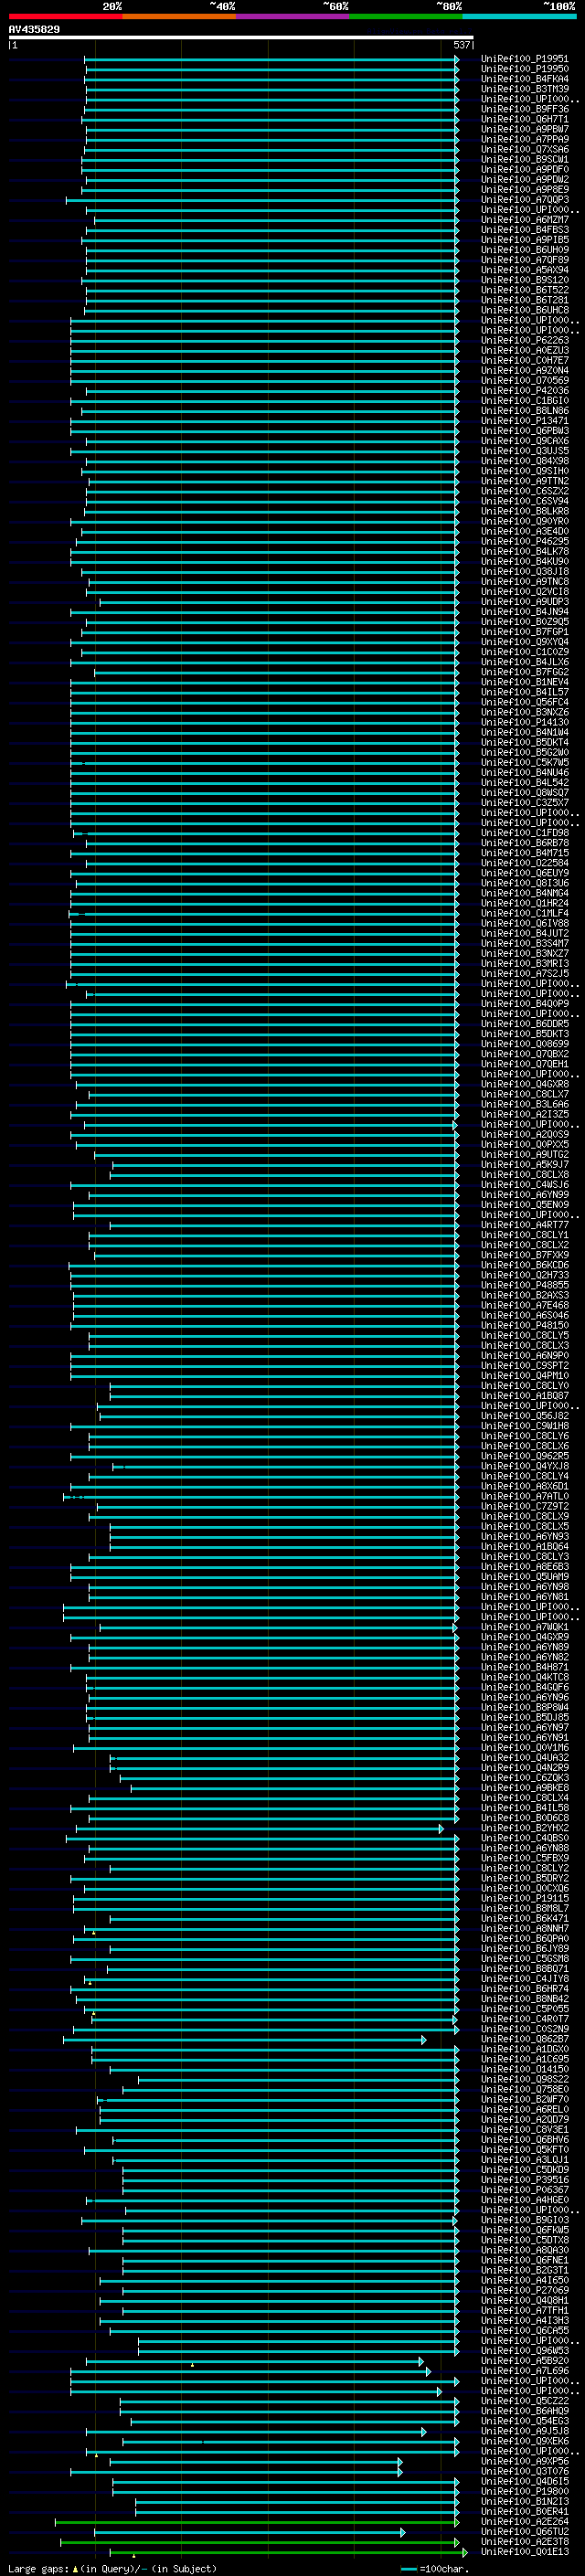Click the UniRef100_C4WSJ6 entry
The width and height of the screenshot is (585, 2576).
pos(524,1185)
